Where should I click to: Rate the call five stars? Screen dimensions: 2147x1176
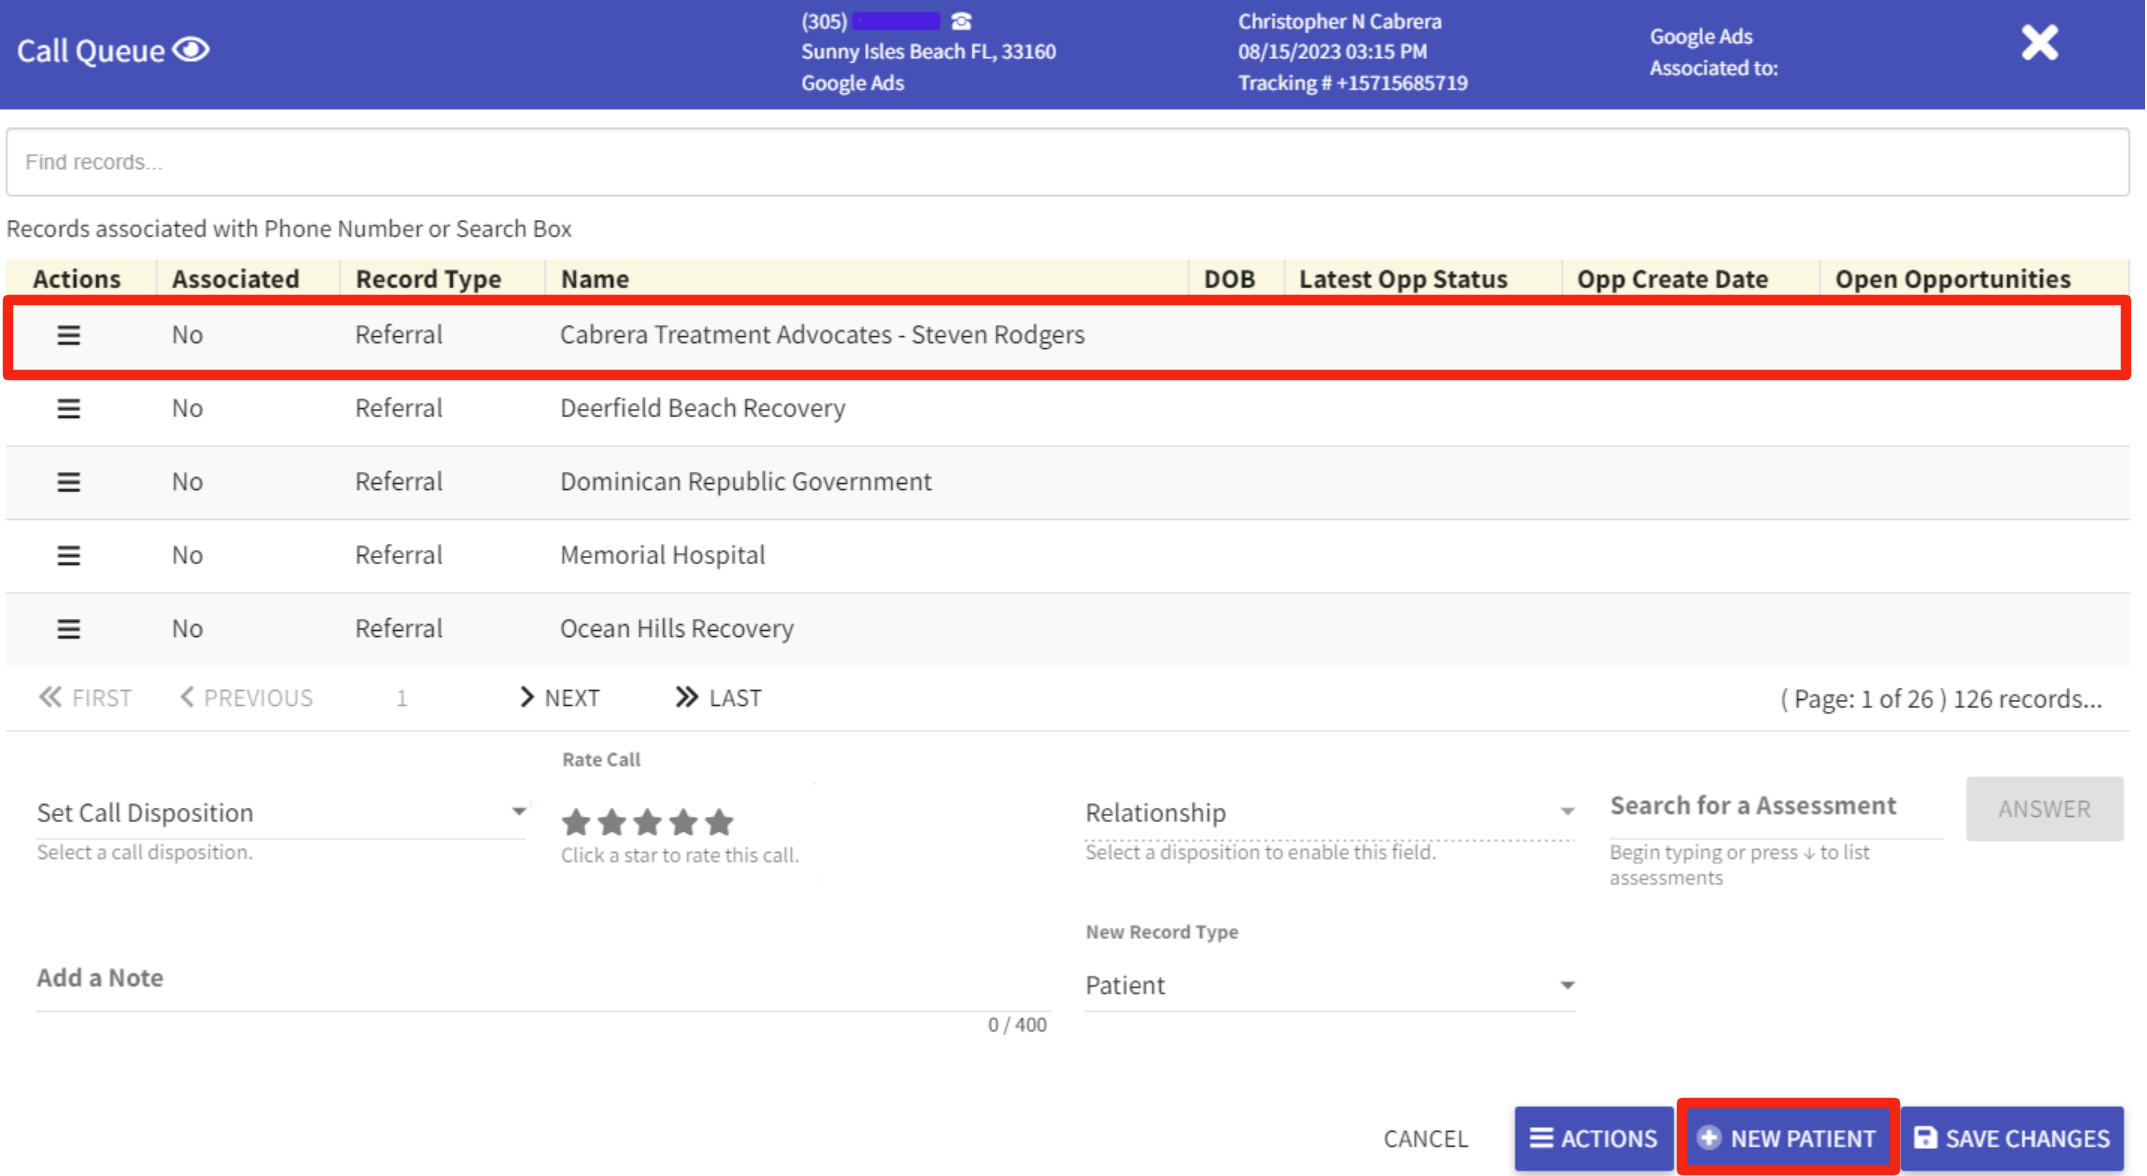click(719, 822)
